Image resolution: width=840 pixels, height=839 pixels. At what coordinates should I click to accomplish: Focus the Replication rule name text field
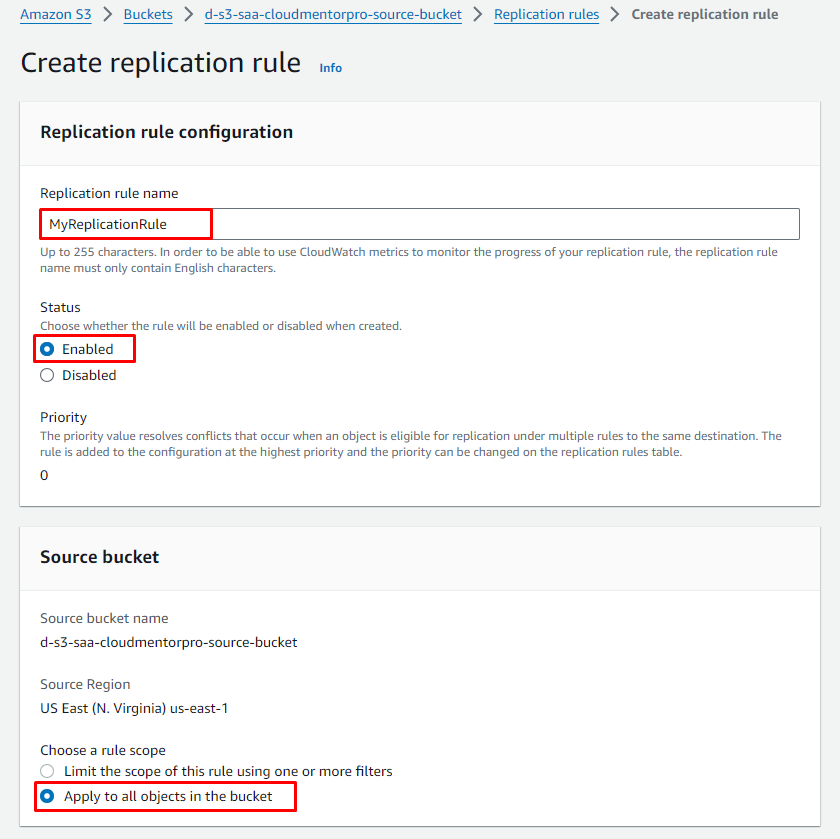(x=420, y=224)
